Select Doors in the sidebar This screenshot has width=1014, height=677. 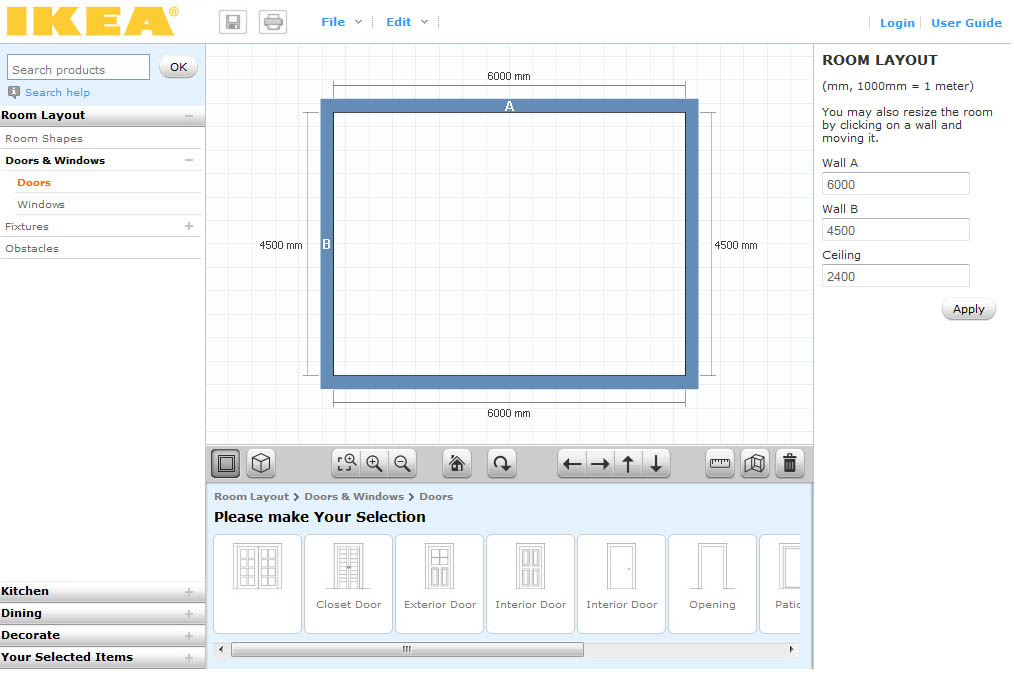coord(34,182)
